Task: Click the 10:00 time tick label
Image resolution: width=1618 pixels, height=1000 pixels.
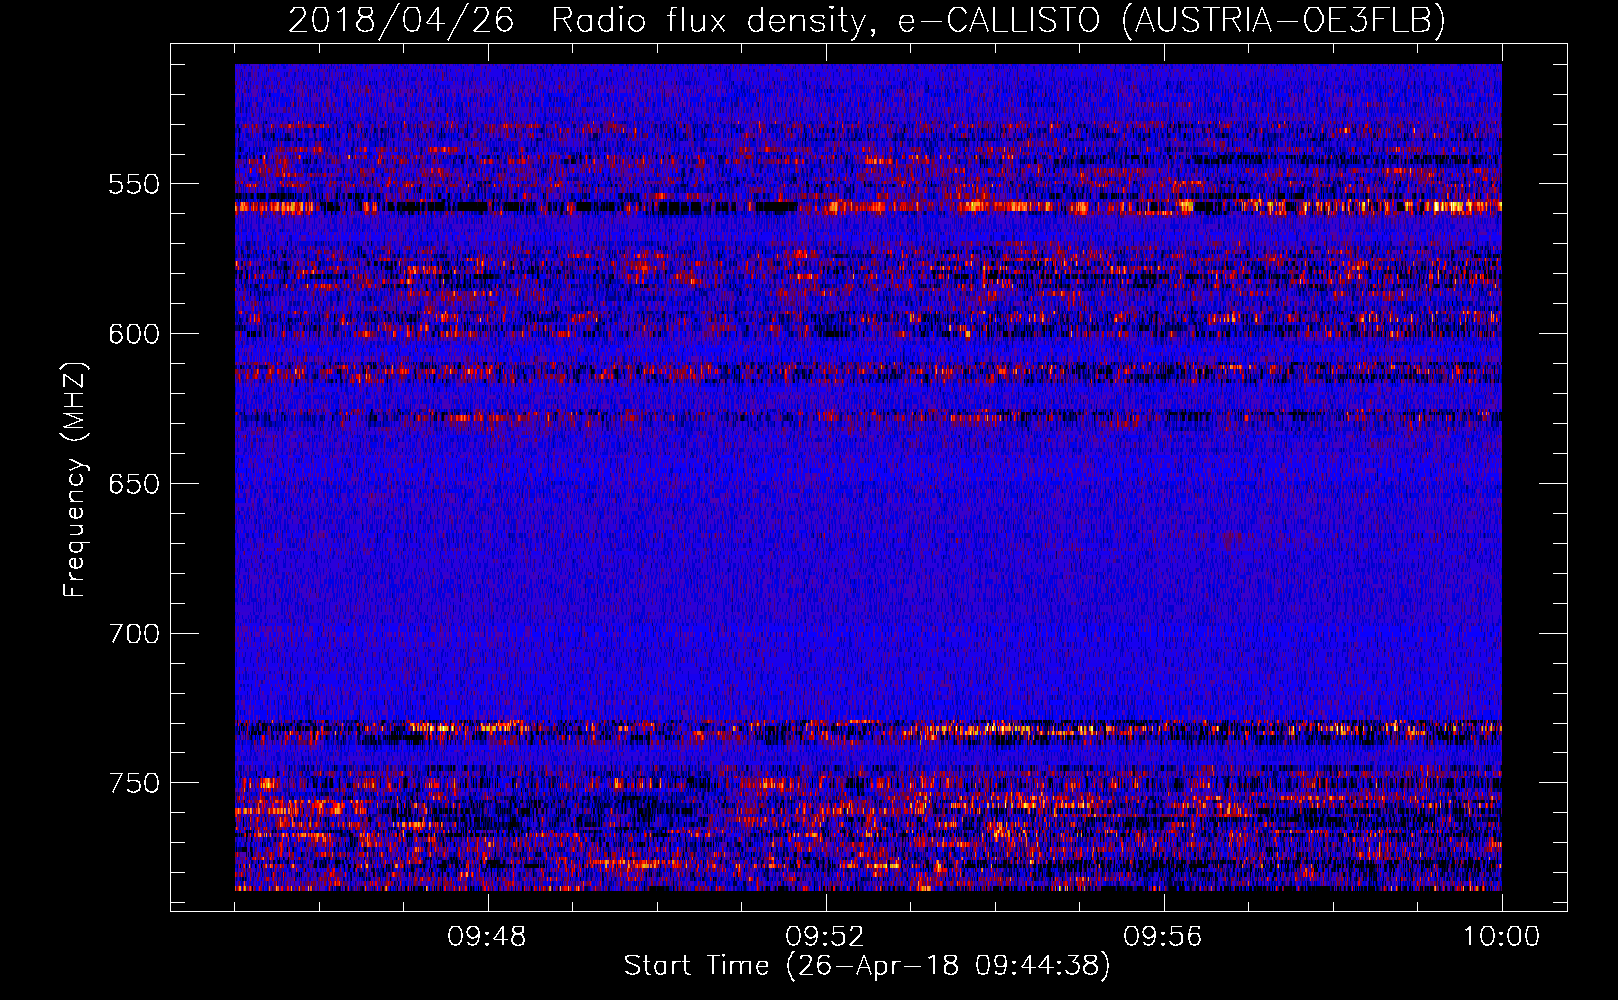Action: coord(1501,937)
